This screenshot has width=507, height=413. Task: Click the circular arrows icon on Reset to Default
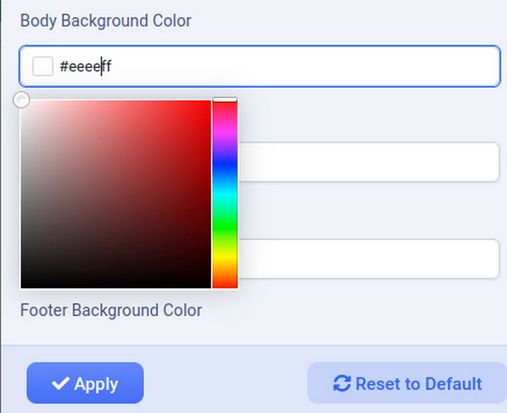(x=342, y=383)
